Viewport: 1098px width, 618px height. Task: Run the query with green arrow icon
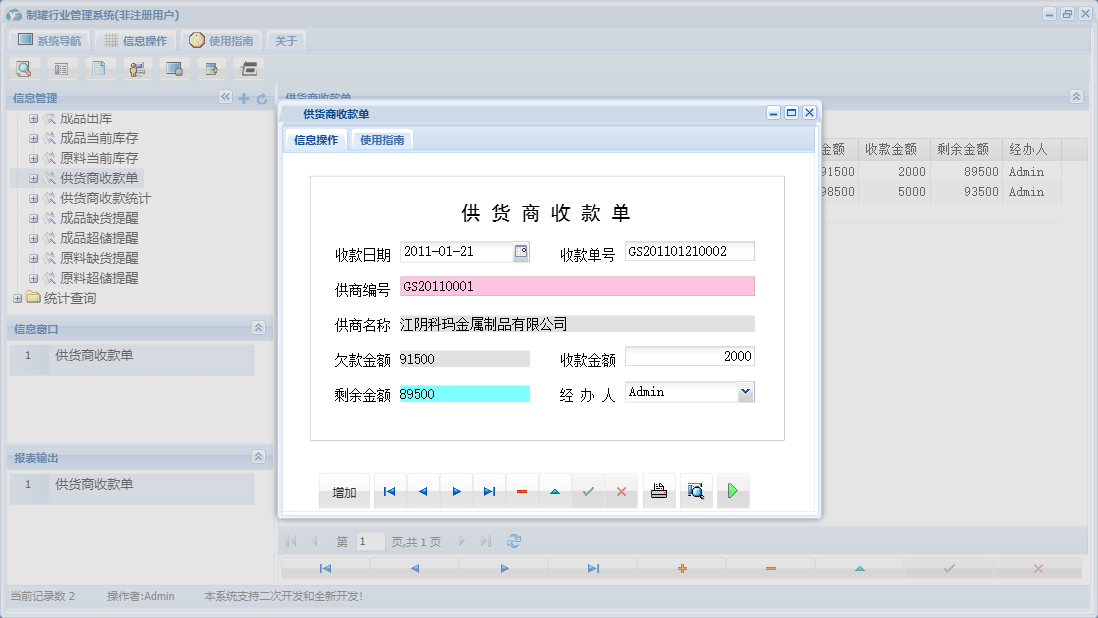coord(732,491)
